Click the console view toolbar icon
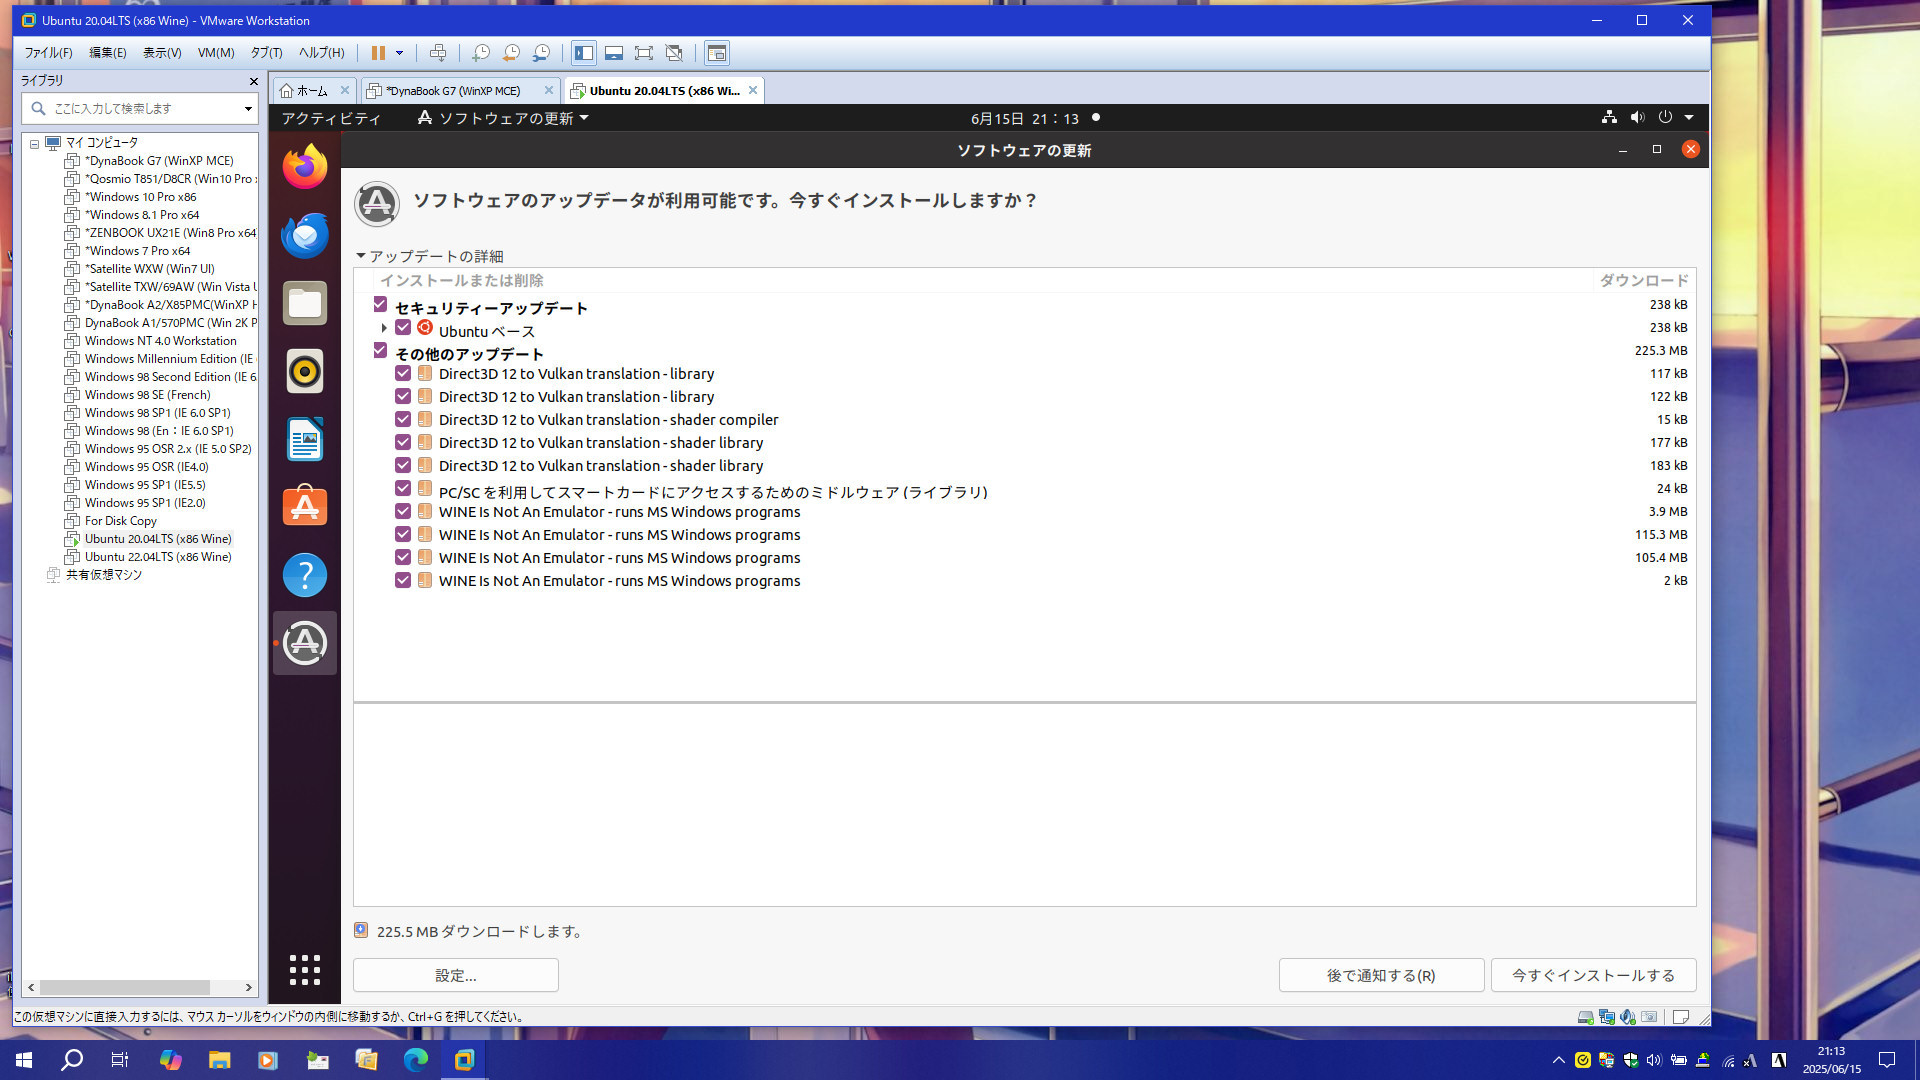 coord(717,53)
